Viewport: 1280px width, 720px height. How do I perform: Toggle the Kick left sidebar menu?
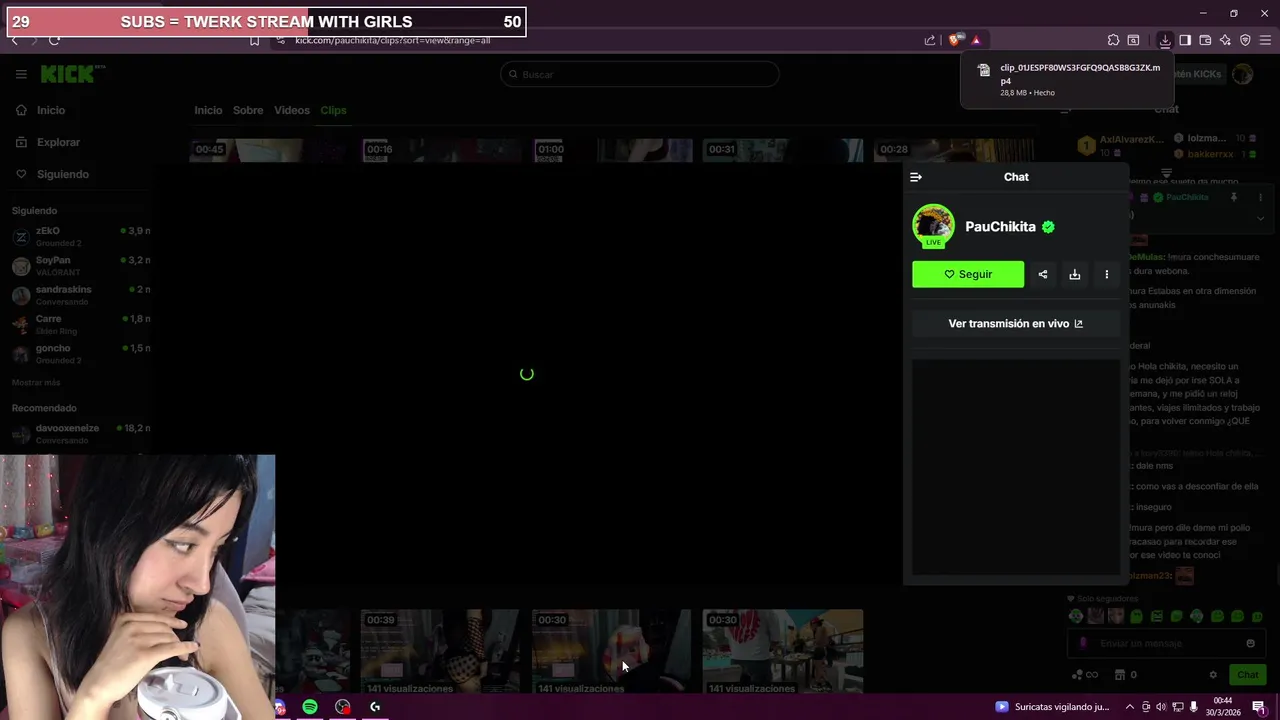coord(21,74)
